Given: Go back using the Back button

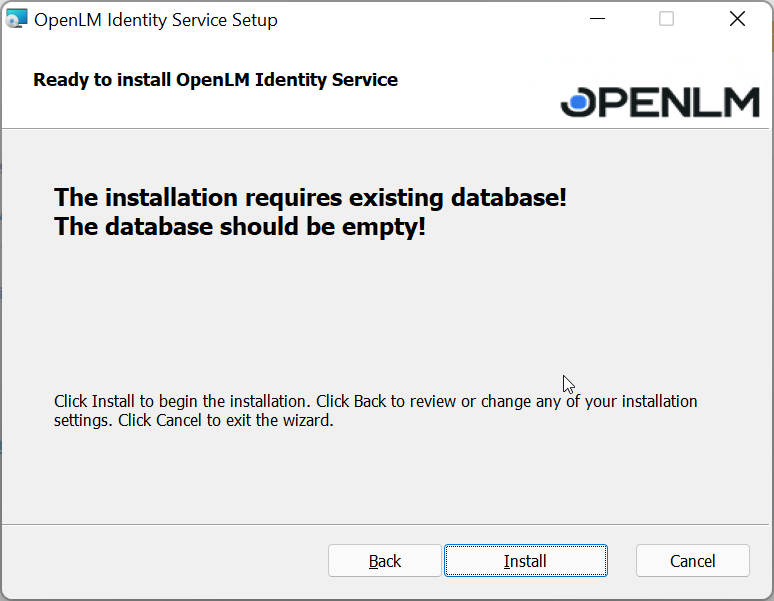Looking at the screenshot, I should [x=384, y=561].
